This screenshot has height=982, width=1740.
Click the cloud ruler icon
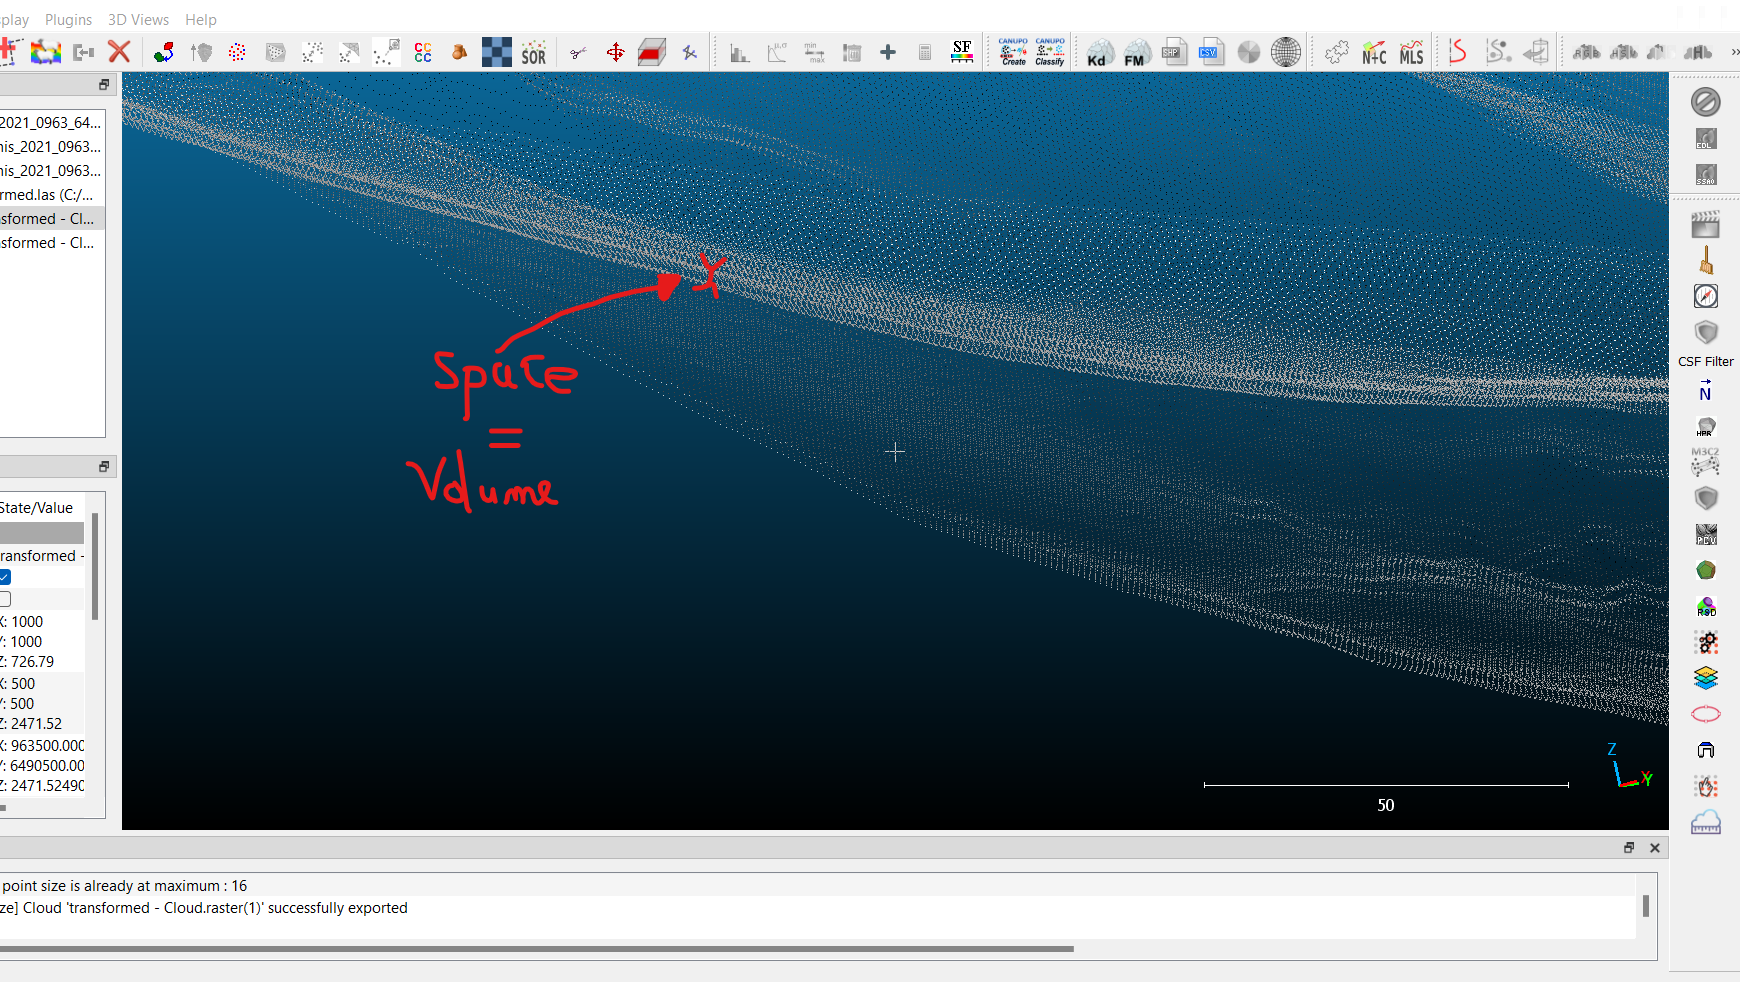(x=1706, y=822)
